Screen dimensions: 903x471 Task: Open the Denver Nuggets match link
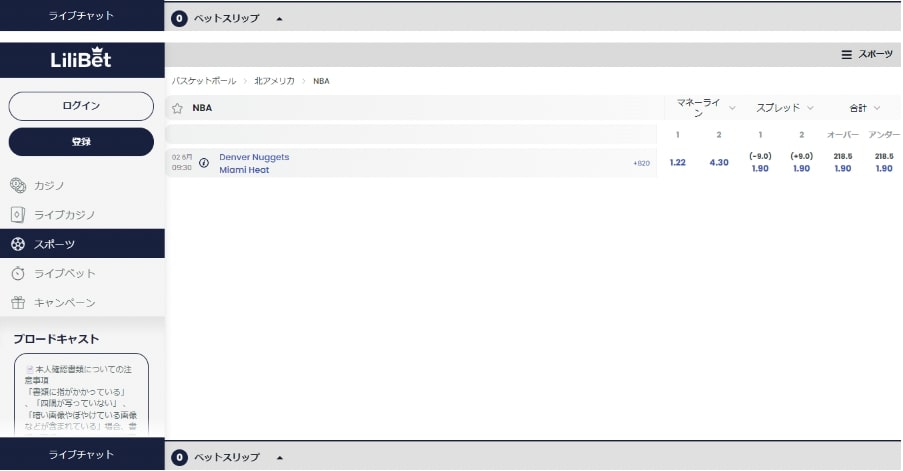pyautogui.click(x=254, y=157)
